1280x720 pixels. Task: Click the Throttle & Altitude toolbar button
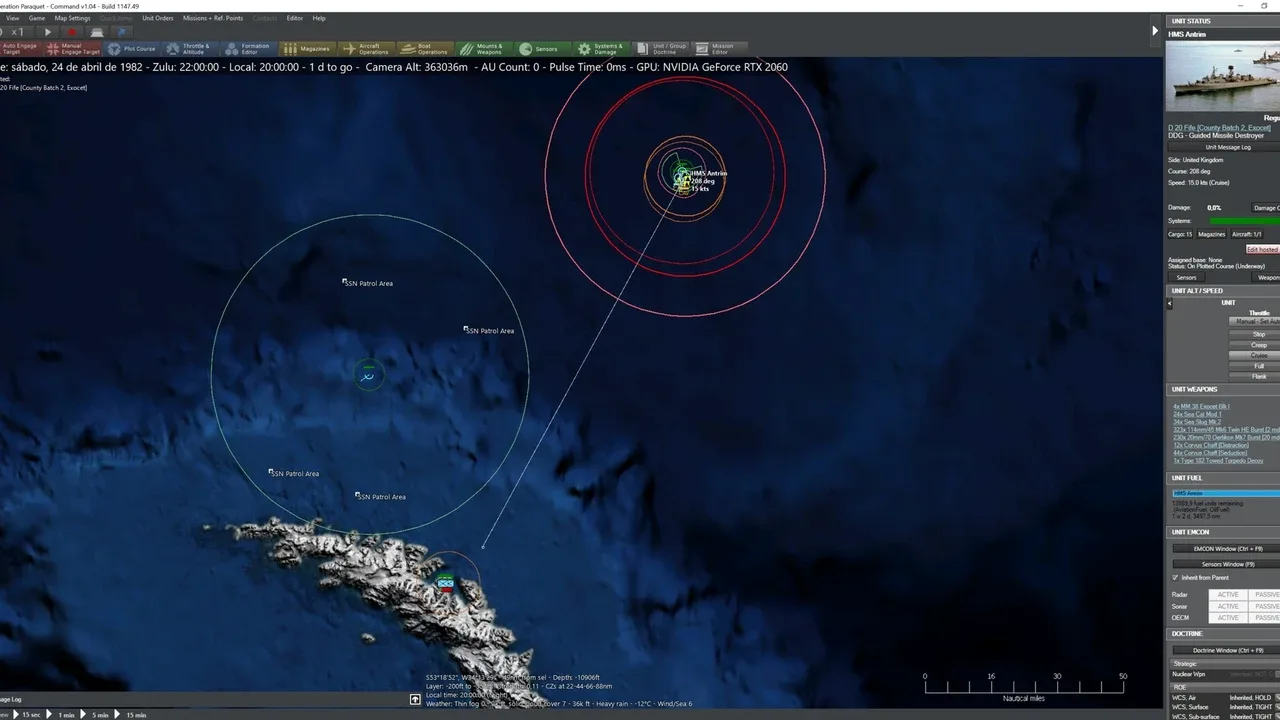click(188, 48)
